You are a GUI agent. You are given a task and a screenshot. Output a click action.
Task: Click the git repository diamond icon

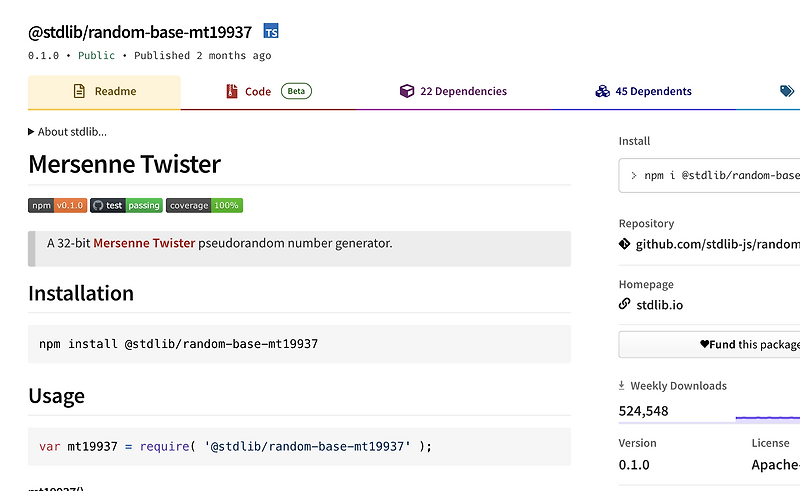click(625, 244)
